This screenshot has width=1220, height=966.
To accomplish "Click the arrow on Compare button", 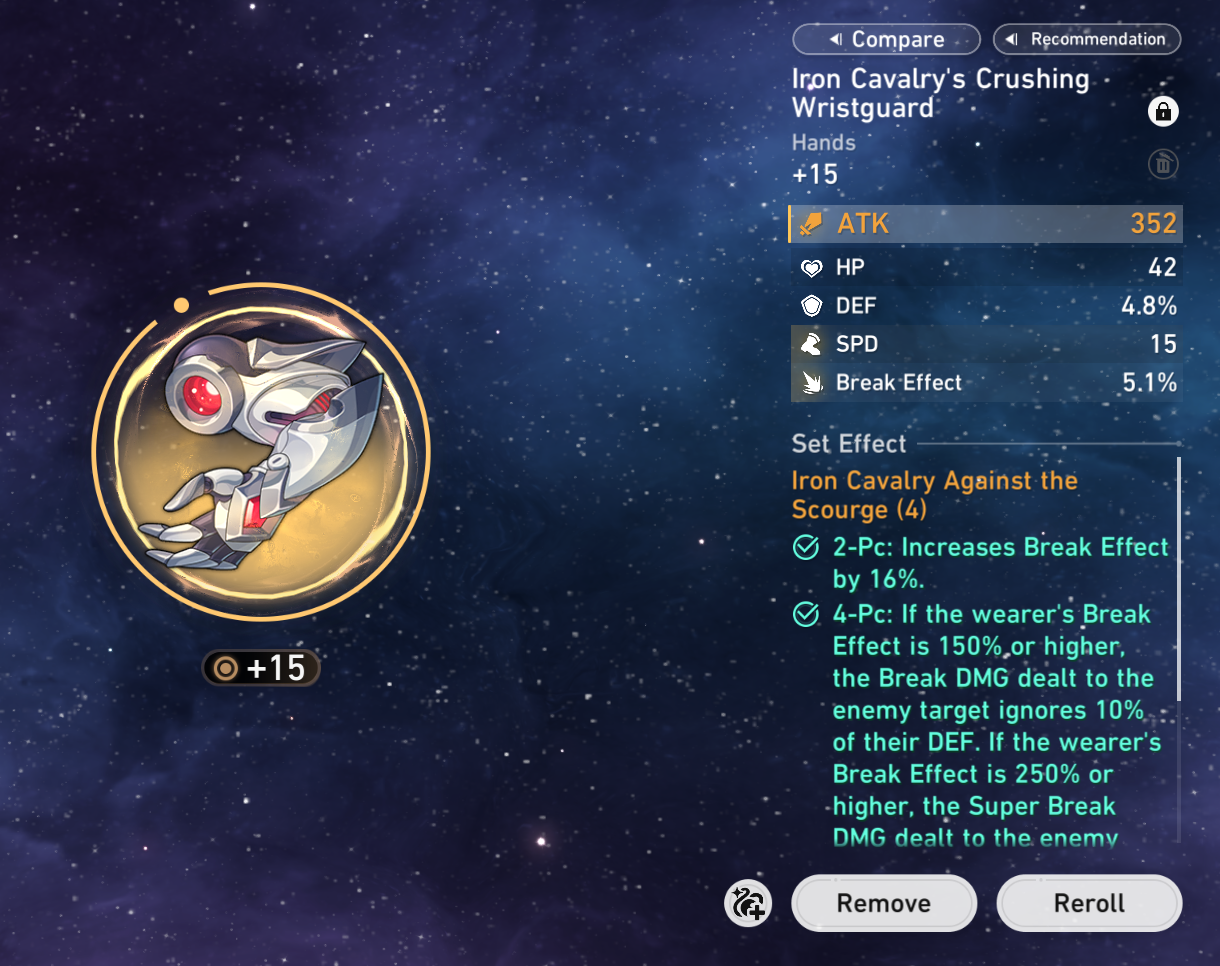I will [835, 40].
